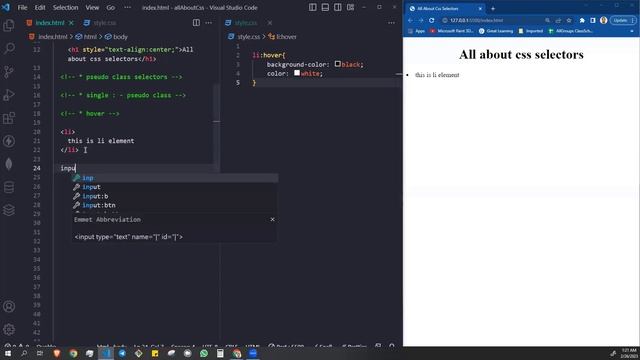This screenshot has width=640, height=360.
Task: Open the Accounts icon in activity bar
Action: 9,307
